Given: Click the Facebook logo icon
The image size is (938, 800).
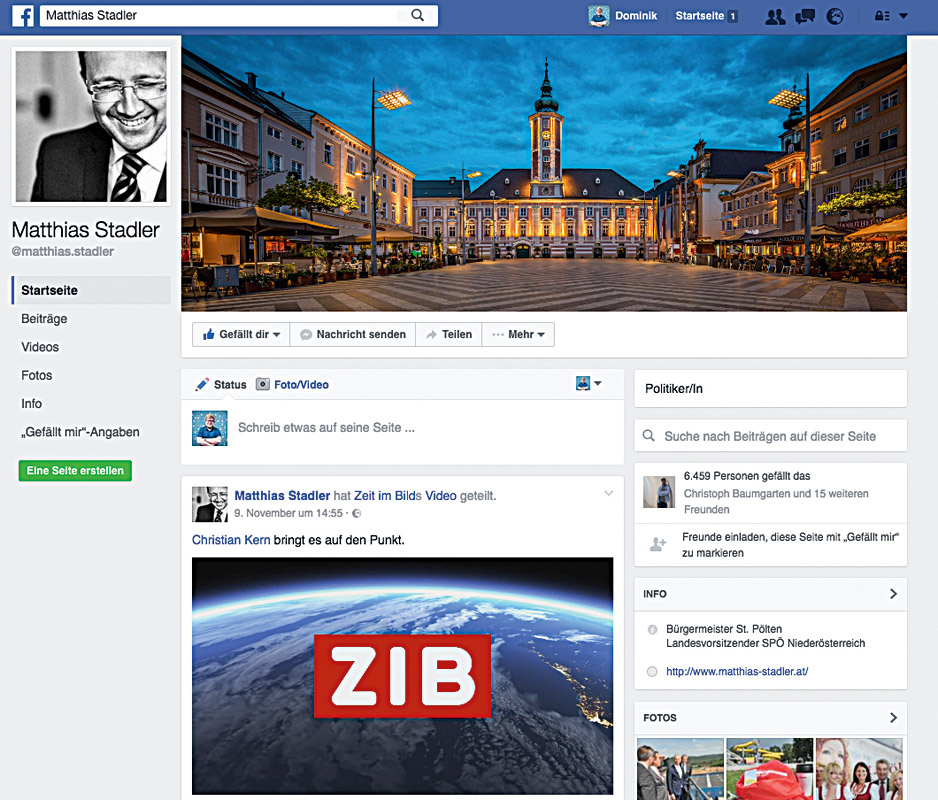Looking at the screenshot, I should [23, 16].
